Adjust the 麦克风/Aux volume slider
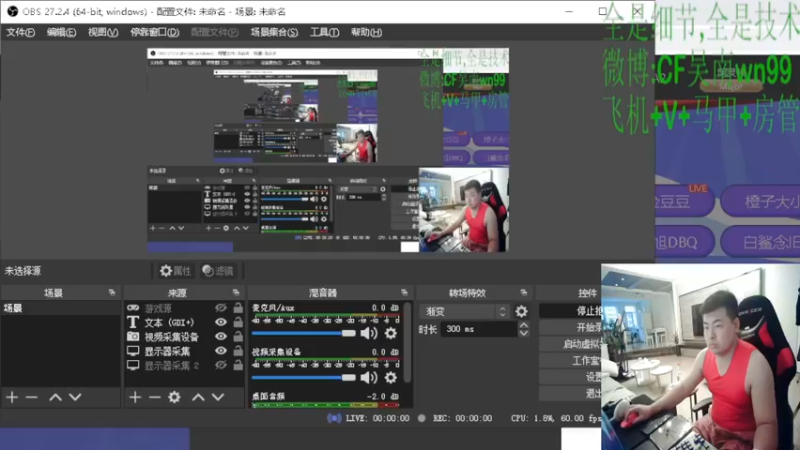The width and height of the screenshot is (800, 450). 304,333
